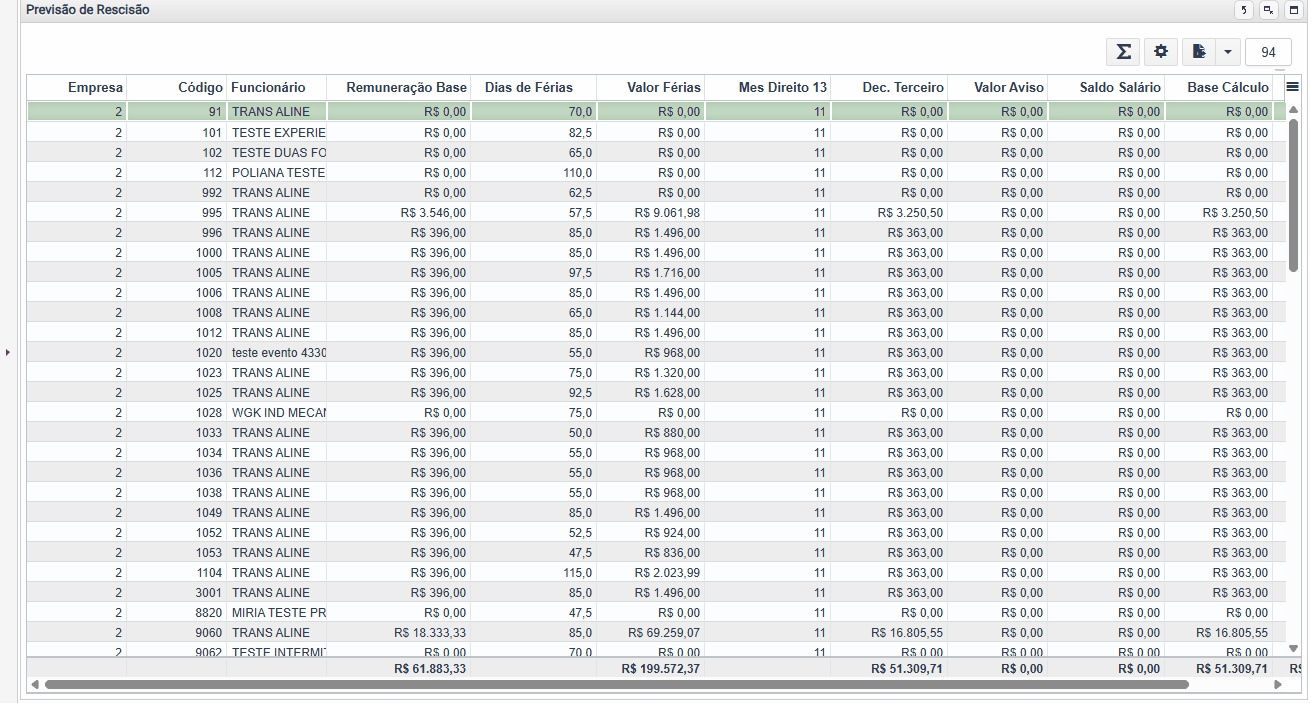Select the row with código 995
Viewport: 1311px width, 703px height.
(x=650, y=212)
